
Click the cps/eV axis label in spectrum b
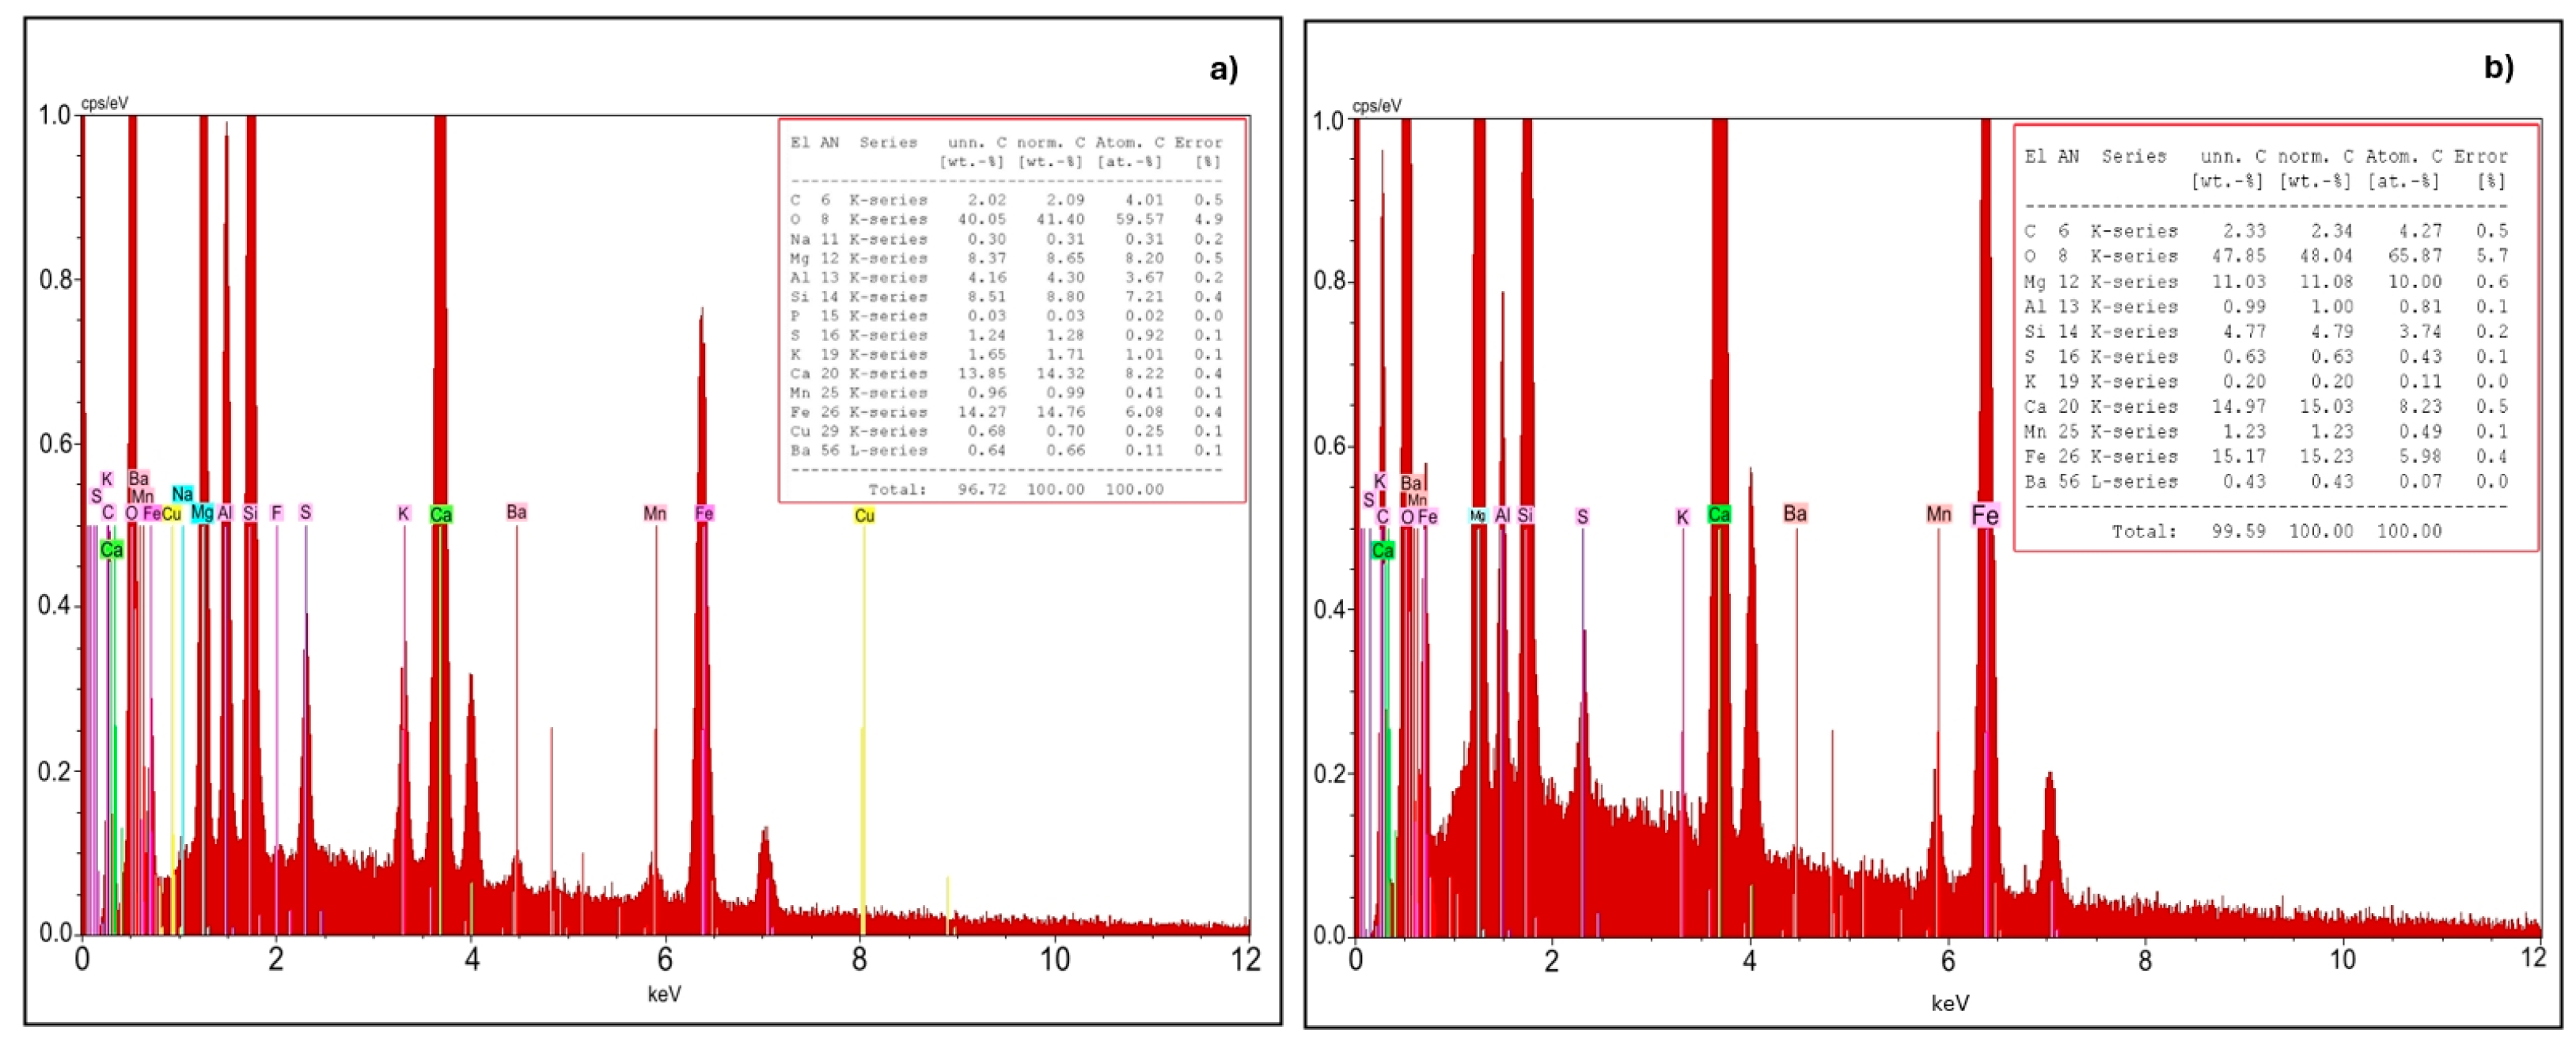pyautogui.click(x=1376, y=106)
